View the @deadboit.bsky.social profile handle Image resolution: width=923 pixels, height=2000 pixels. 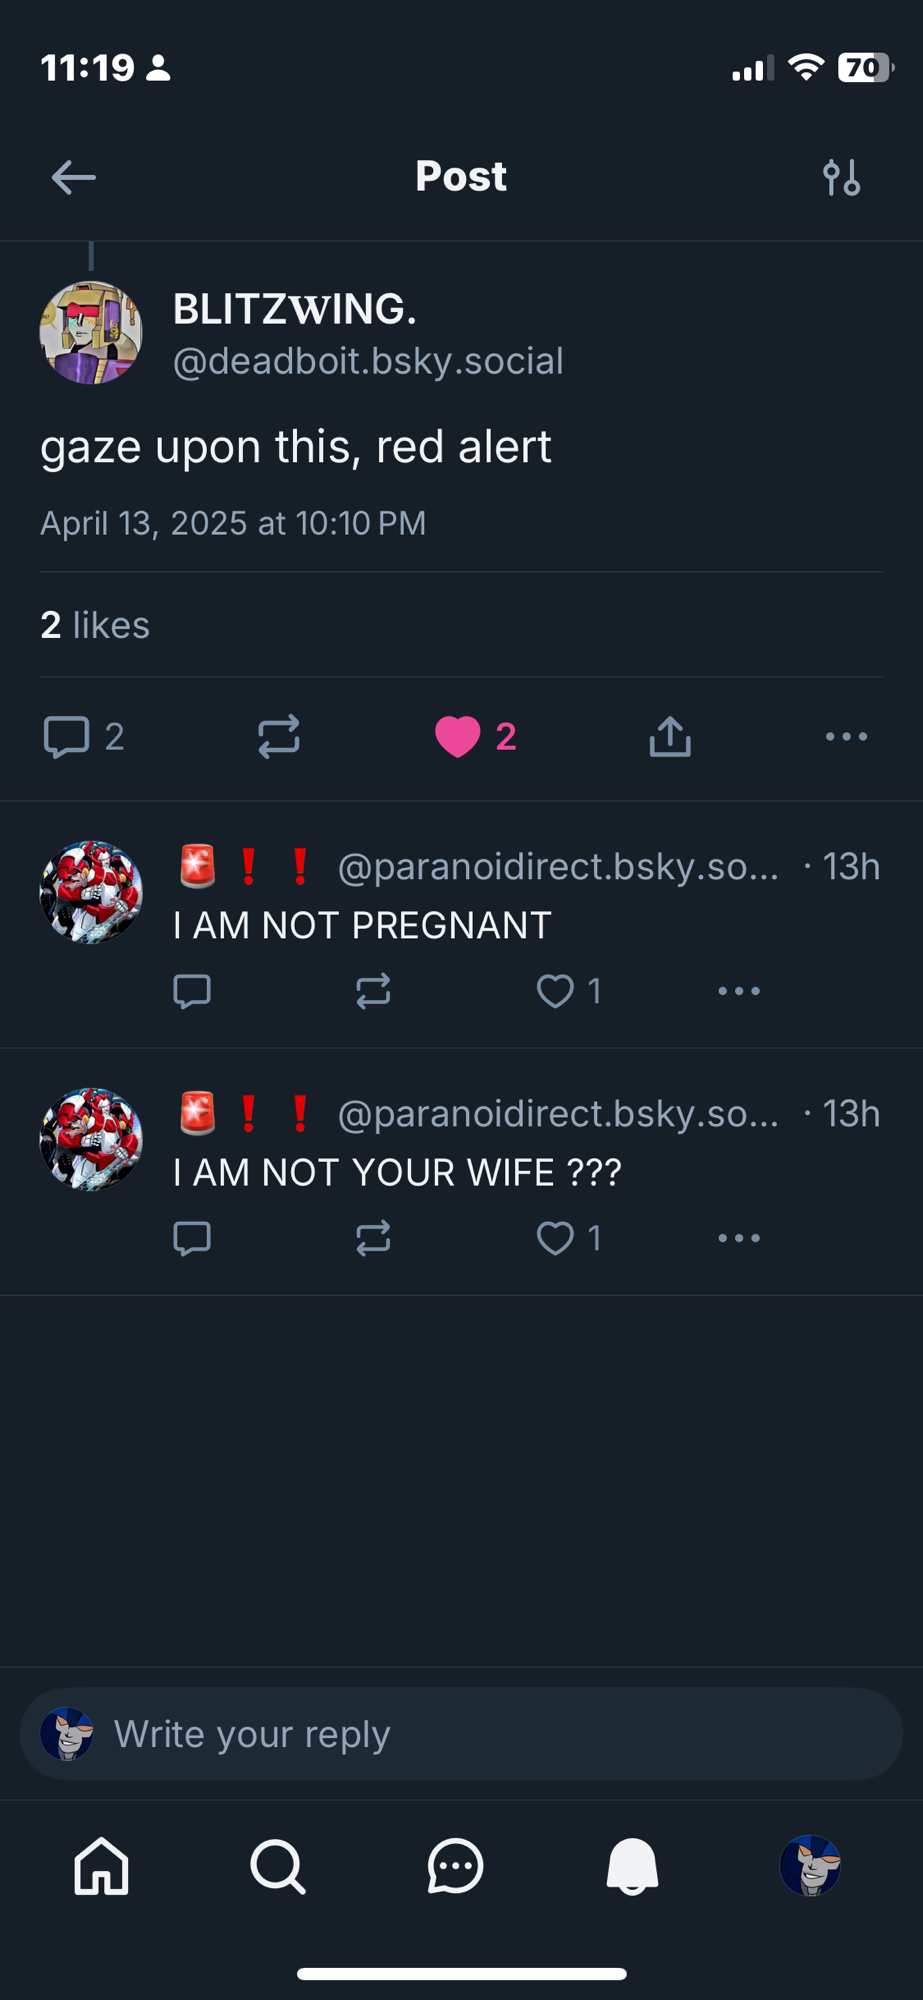(368, 361)
